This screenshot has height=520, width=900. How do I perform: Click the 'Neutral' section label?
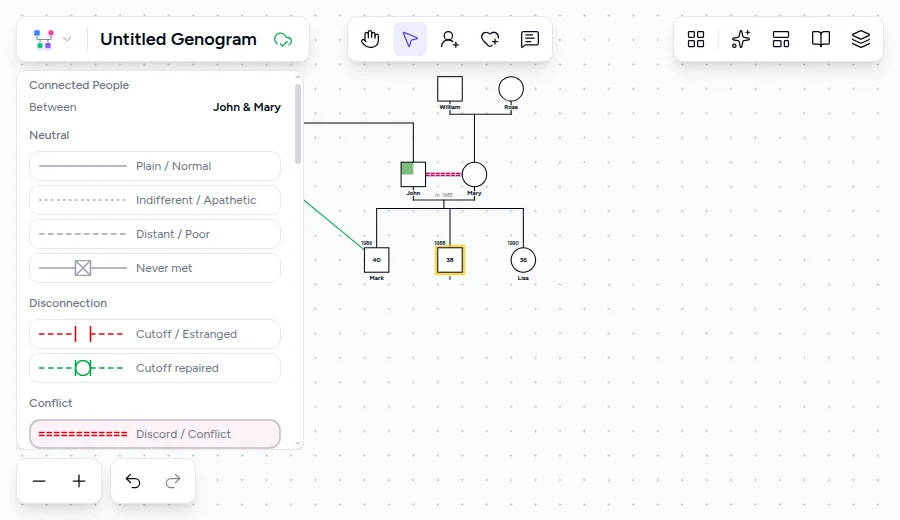point(49,135)
